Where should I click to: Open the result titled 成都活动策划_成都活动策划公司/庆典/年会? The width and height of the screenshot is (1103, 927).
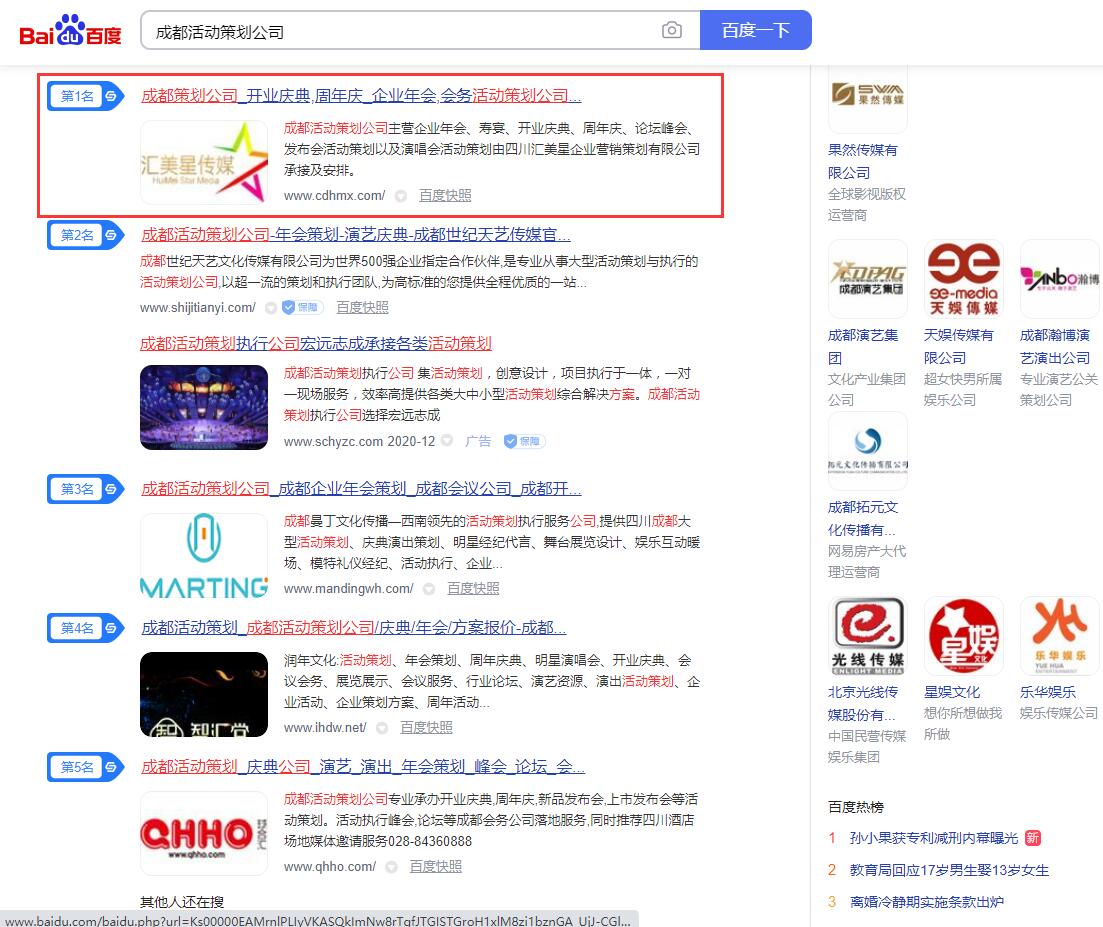click(x=354, y=627)
